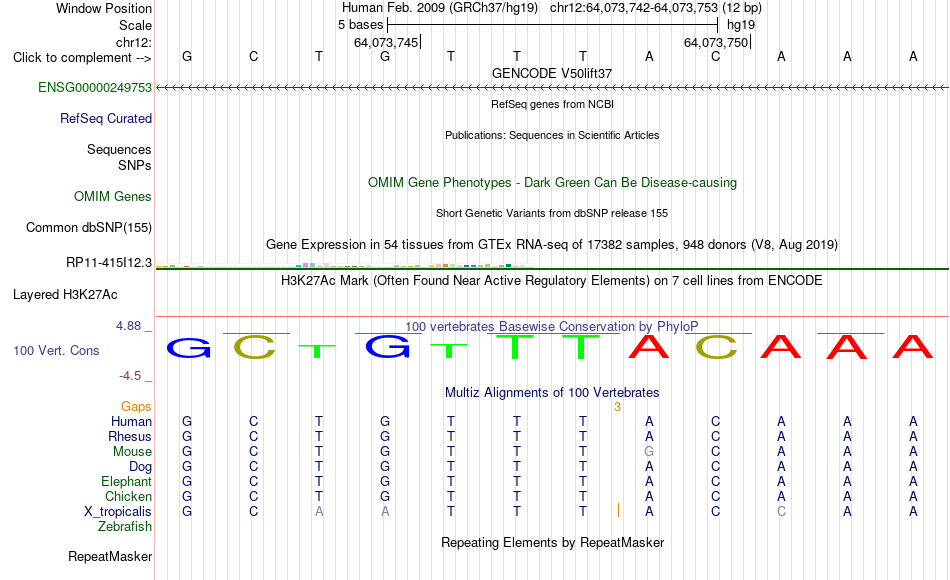The width and height of the screenshot is (950, 580).
Task: Click the 'Click to complement -->' label
Action: point(82,58)
